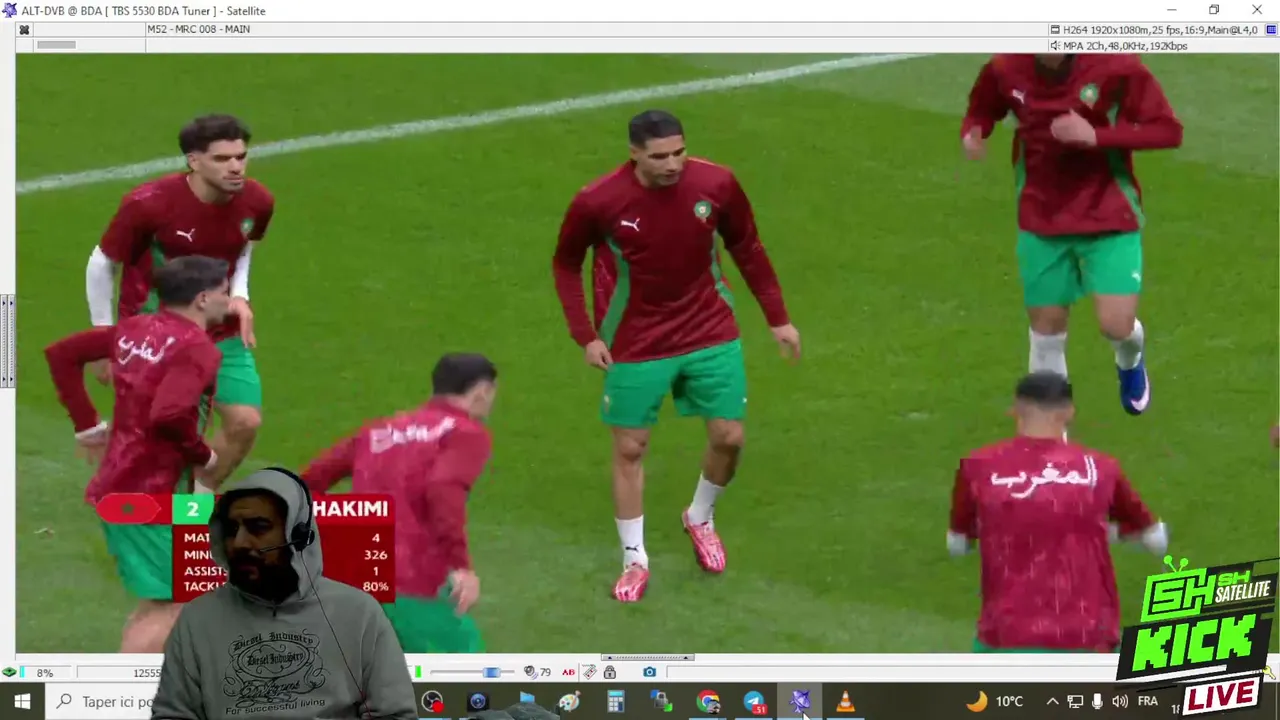The height and width of the screenshot is (720, 1280).
Task: Click the green signal status icon
Action: click(9, 672)
